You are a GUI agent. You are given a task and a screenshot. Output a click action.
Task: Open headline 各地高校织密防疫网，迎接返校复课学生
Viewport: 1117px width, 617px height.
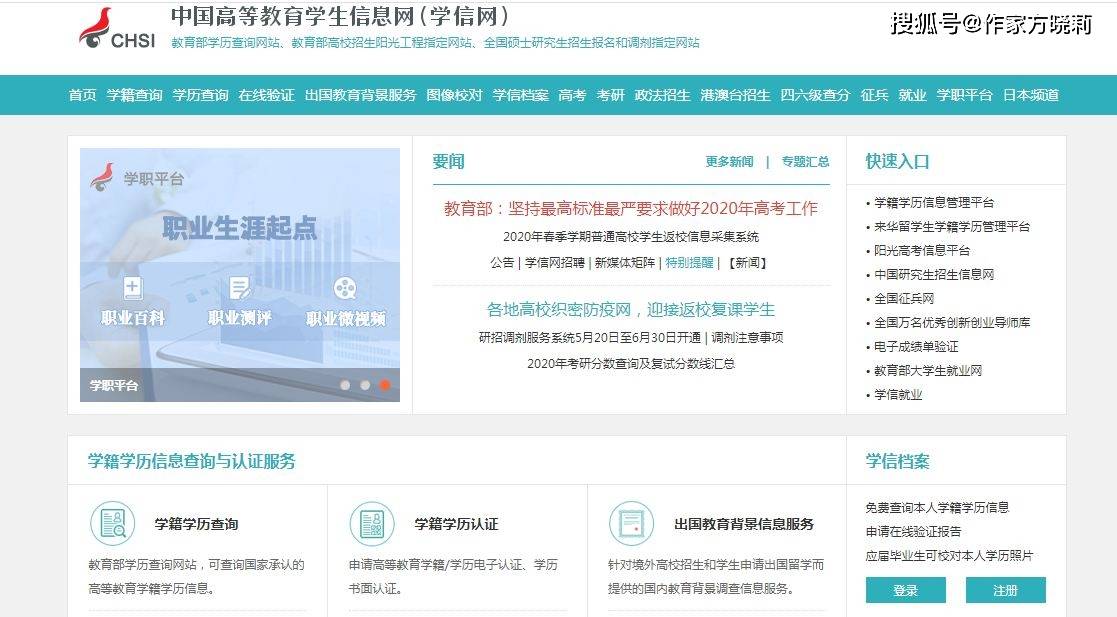pos(631,310)
